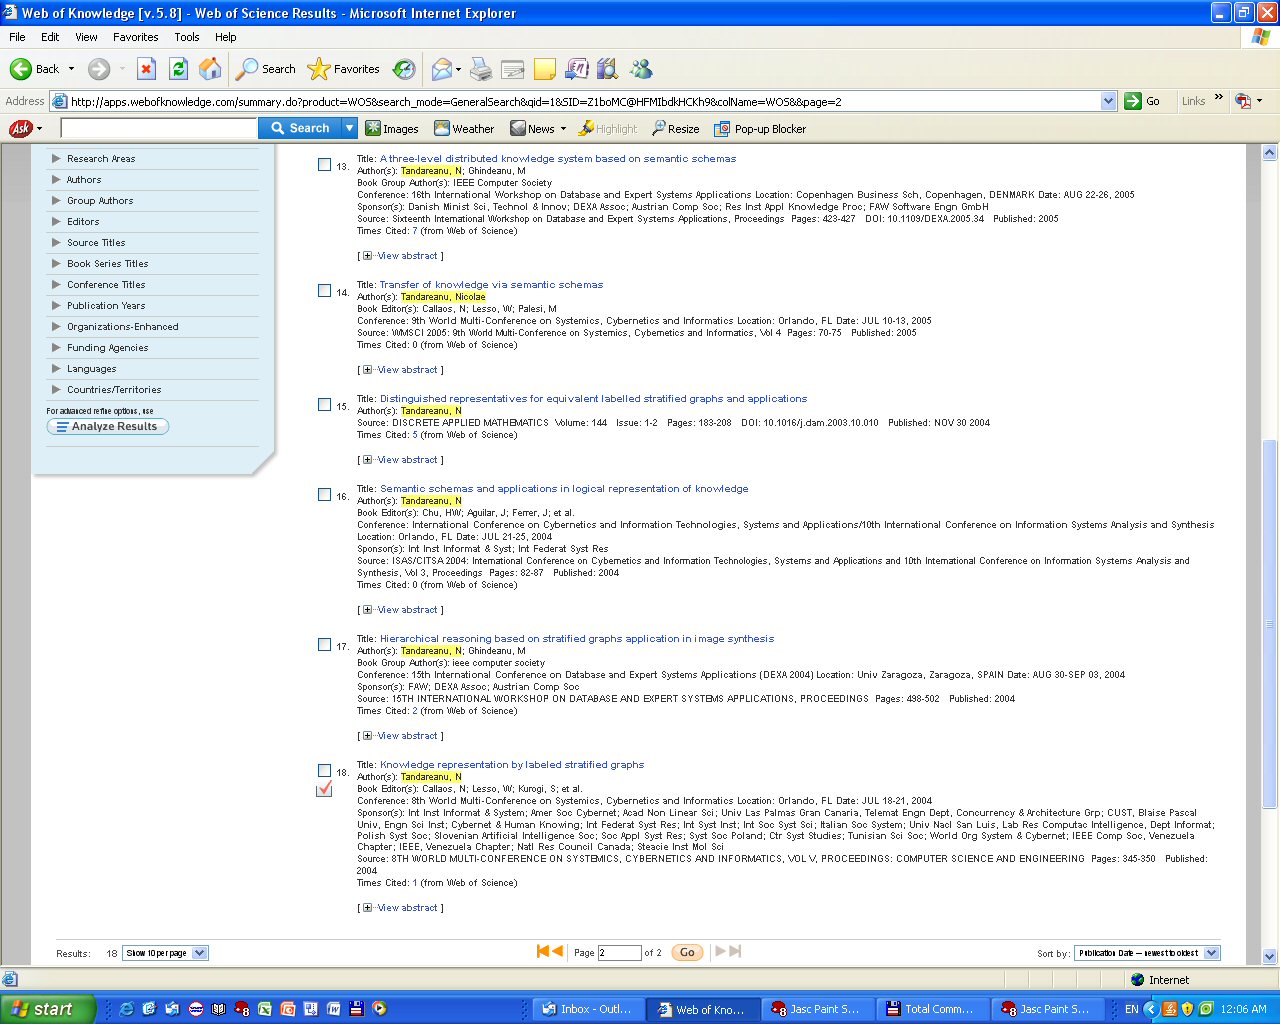Click the Go button next to address bar

[1142, 101]
